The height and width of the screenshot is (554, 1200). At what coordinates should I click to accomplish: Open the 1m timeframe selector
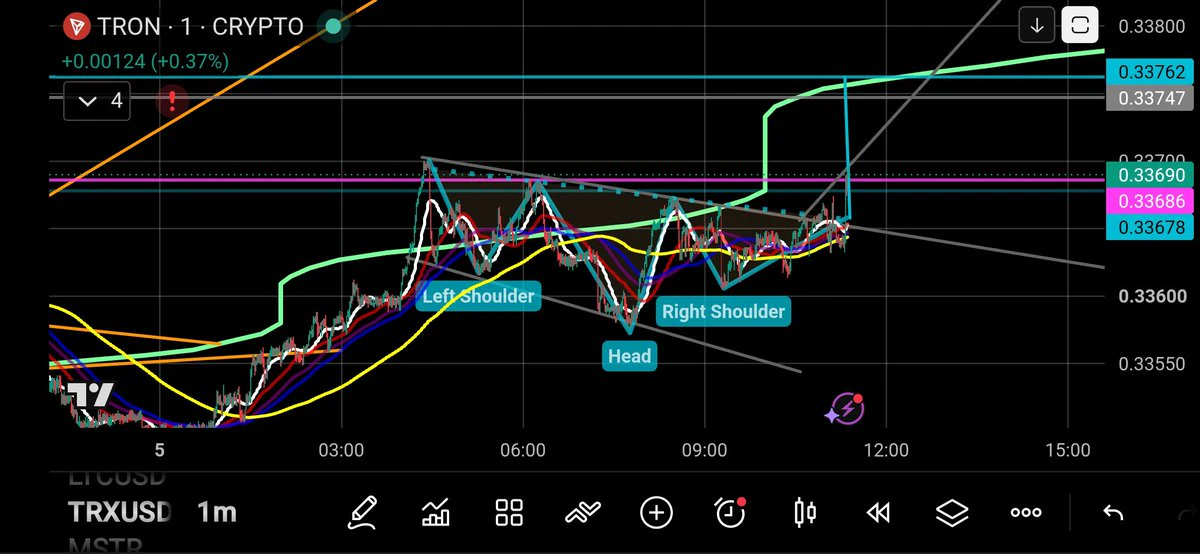[x=216, y=512]
